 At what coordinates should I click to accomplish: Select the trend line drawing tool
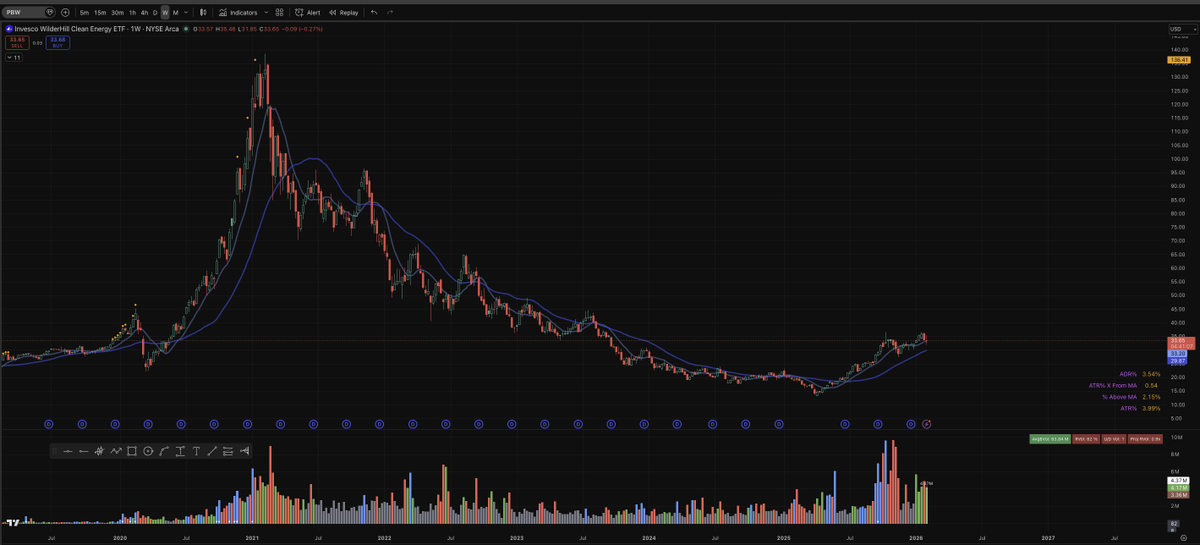click(x=212, y=451)
